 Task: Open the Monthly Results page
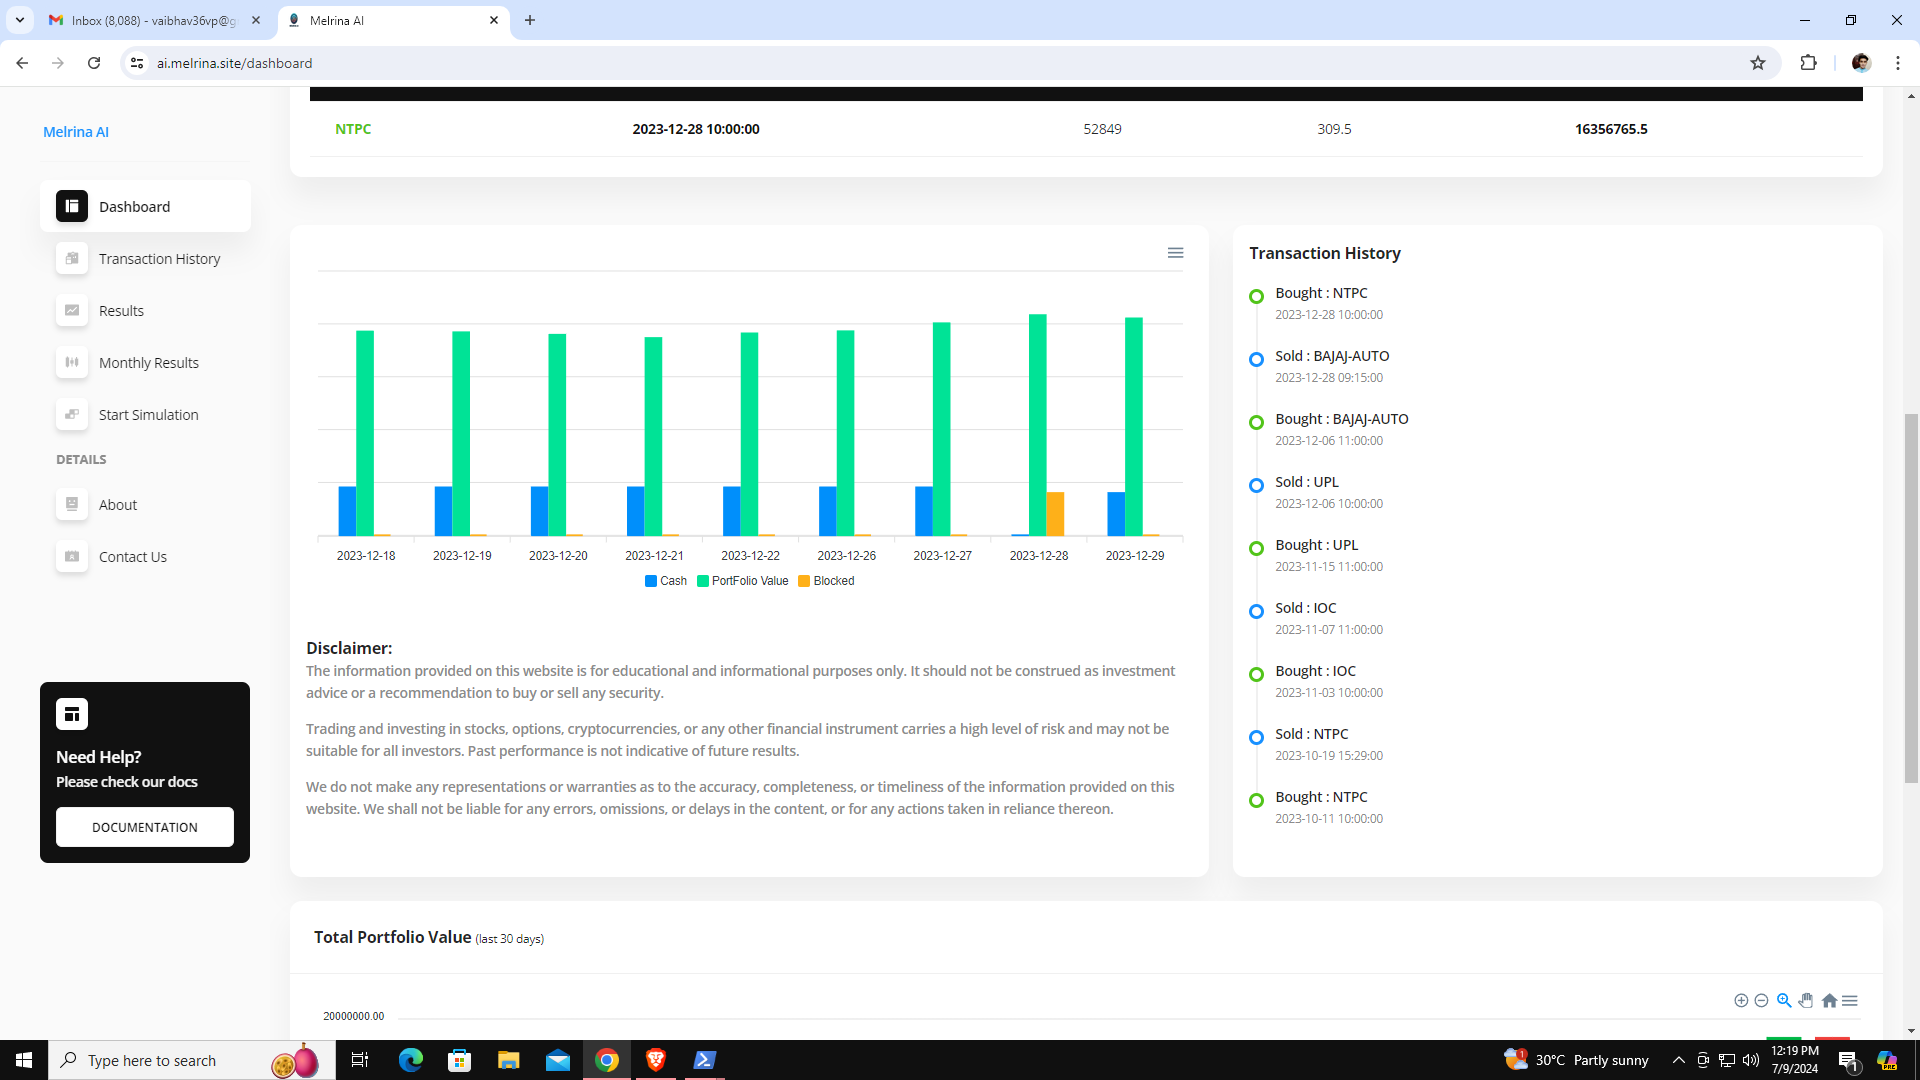pyautogui.click(x=148, y=363)
